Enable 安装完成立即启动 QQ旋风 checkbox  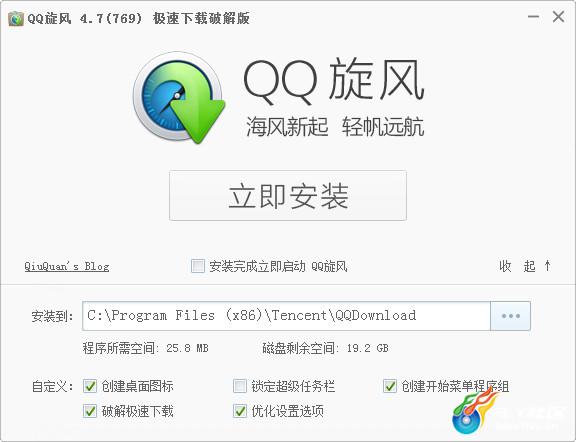click(x=198, y=266)
